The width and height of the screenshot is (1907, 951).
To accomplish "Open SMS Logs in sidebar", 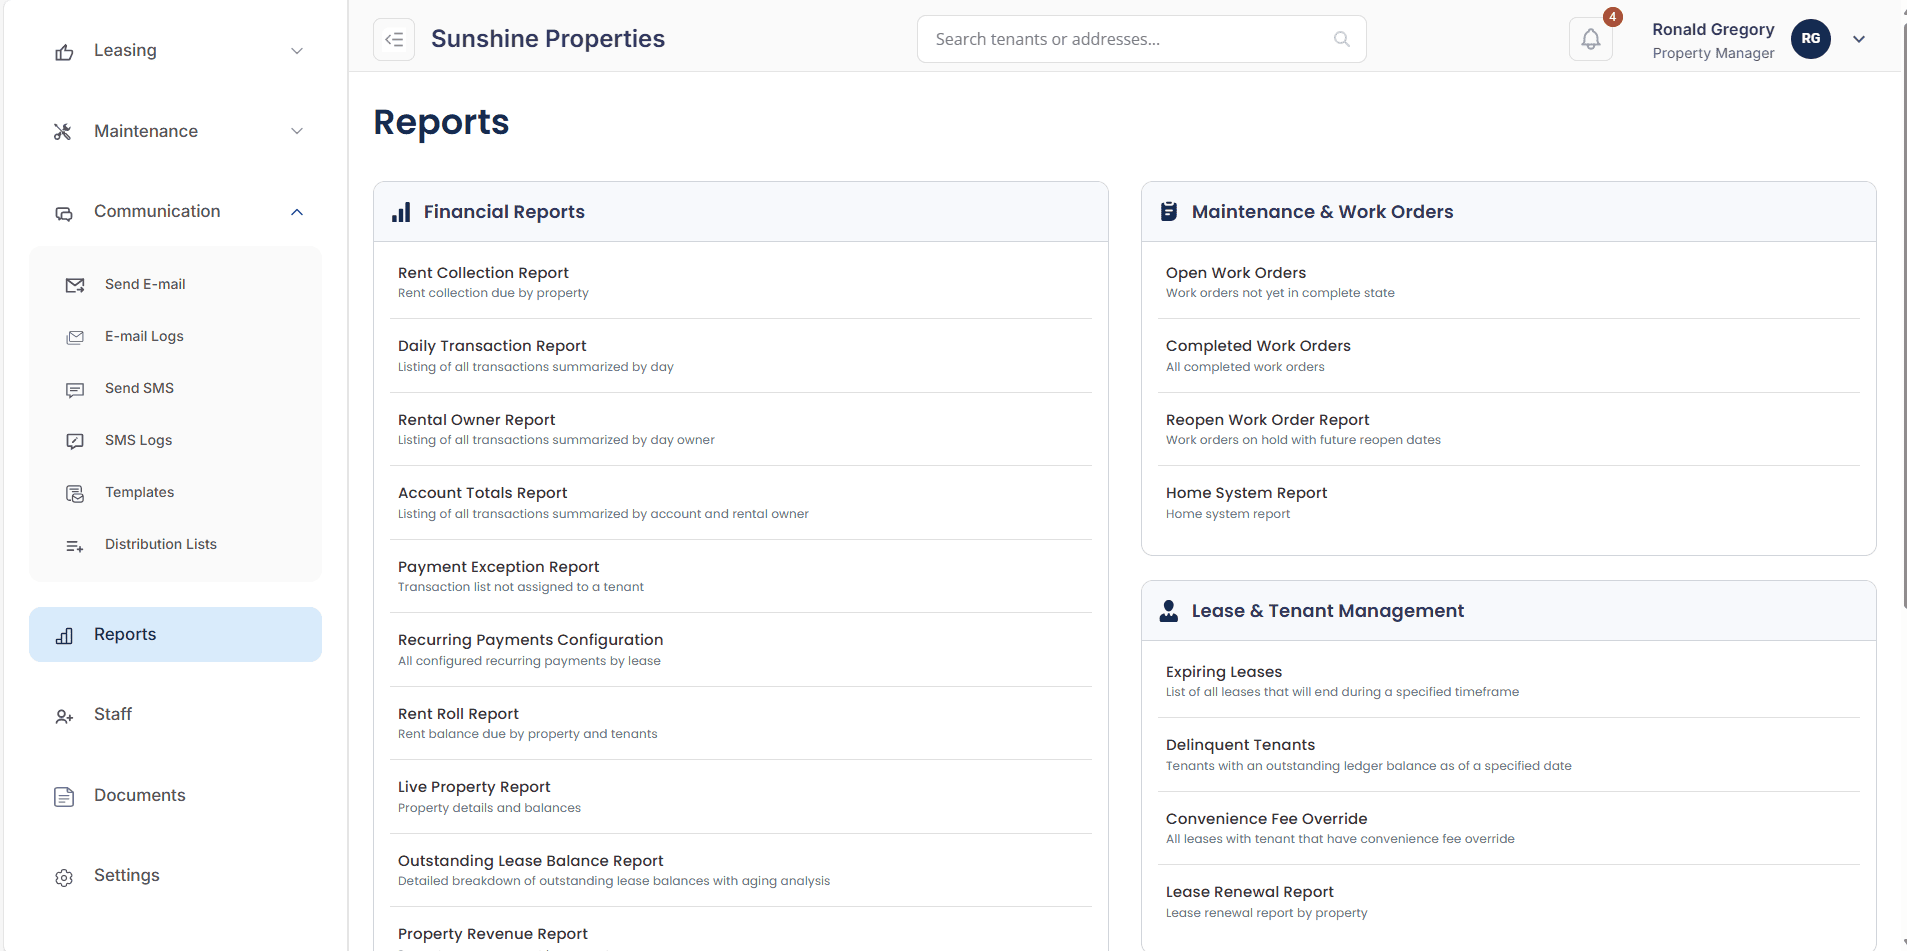I will pos(138,441).
